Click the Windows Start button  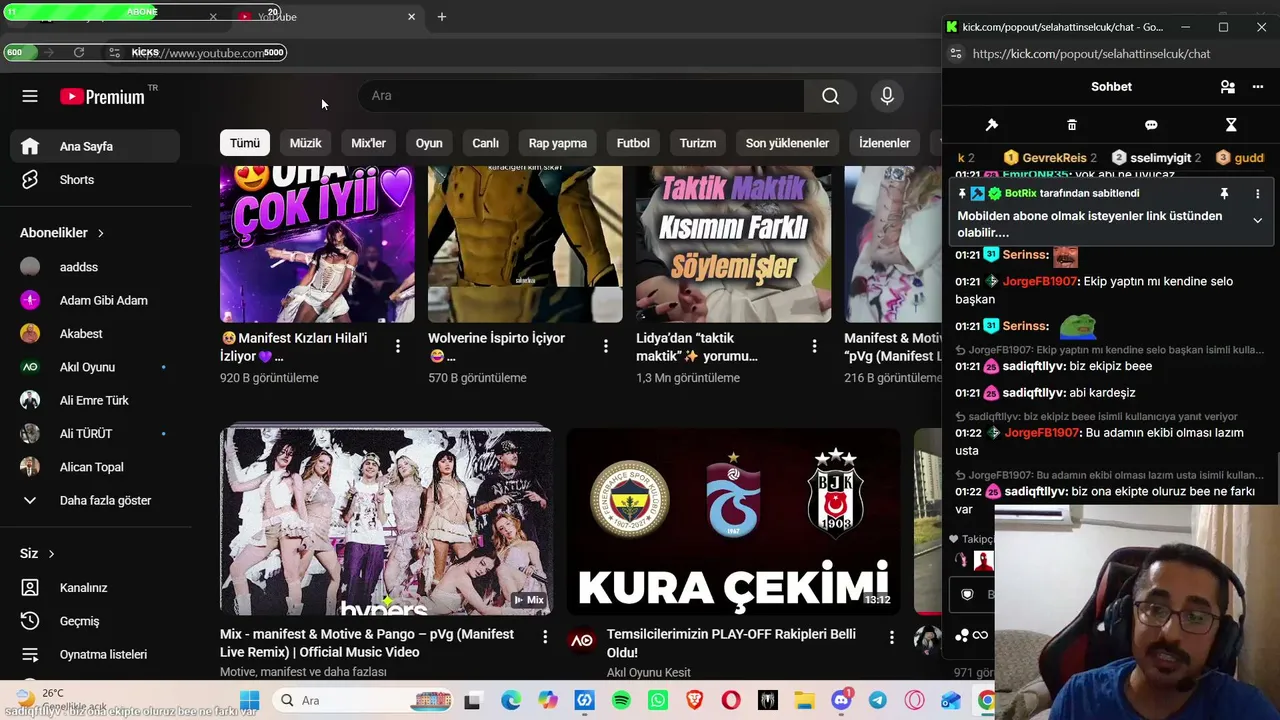(x=250, y=701)
